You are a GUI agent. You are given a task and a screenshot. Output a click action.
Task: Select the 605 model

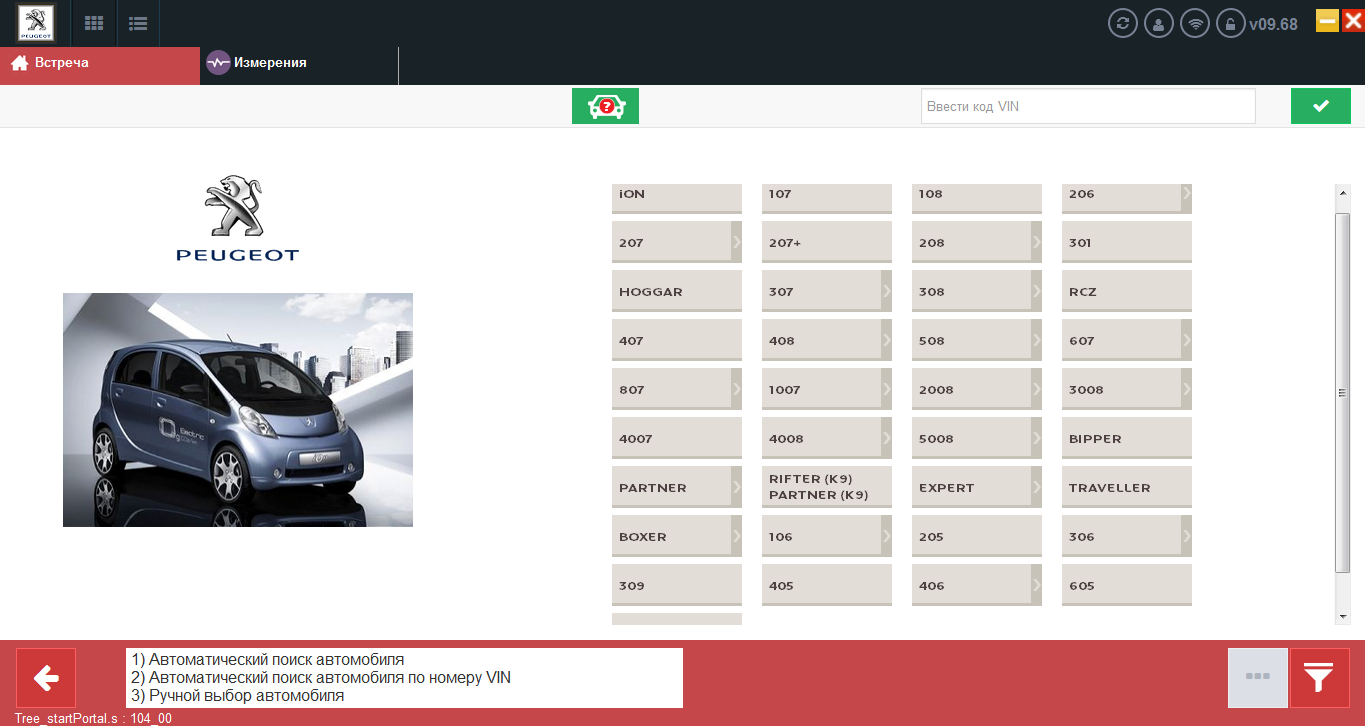[1127, 585]
